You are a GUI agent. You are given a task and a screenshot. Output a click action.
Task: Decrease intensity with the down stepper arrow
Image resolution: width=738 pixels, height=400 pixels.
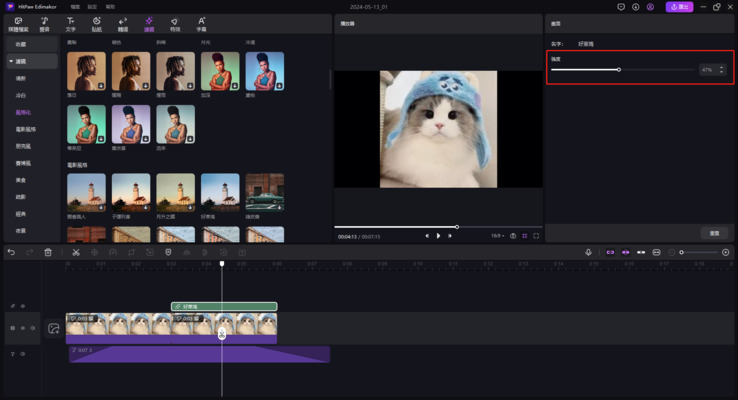coord(722,72)
